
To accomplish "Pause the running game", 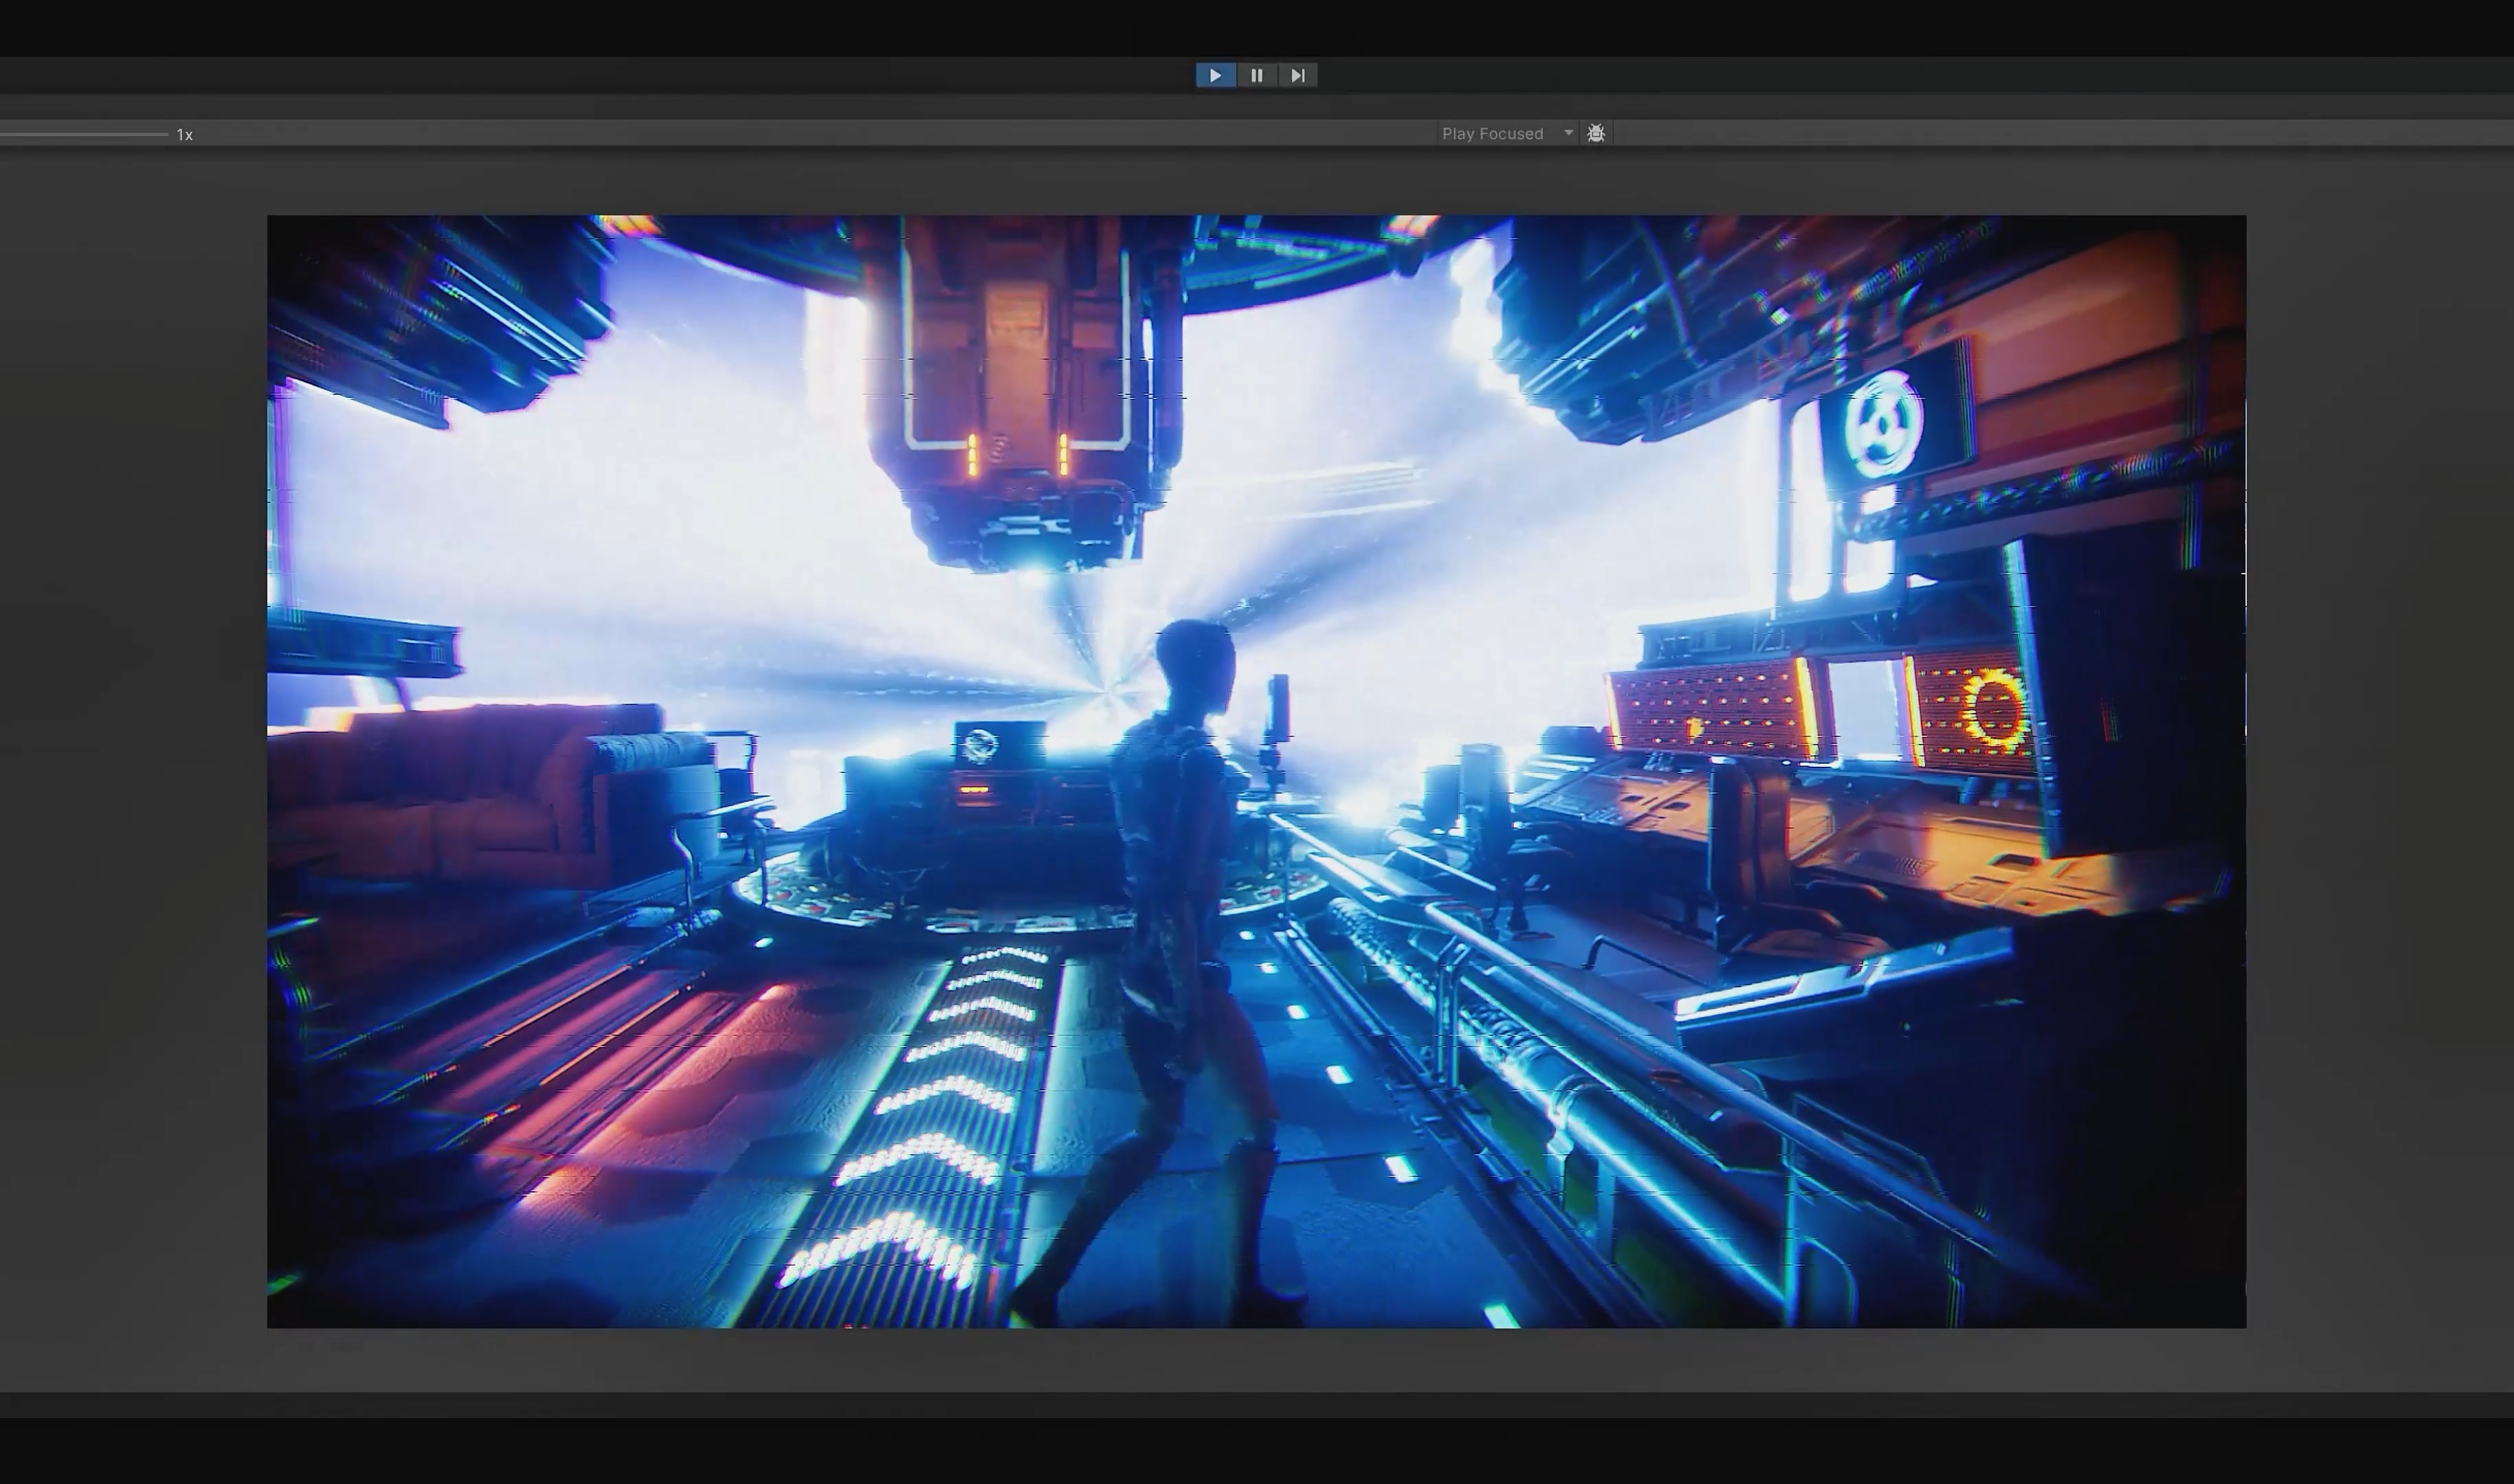I will coord(1257,75).
